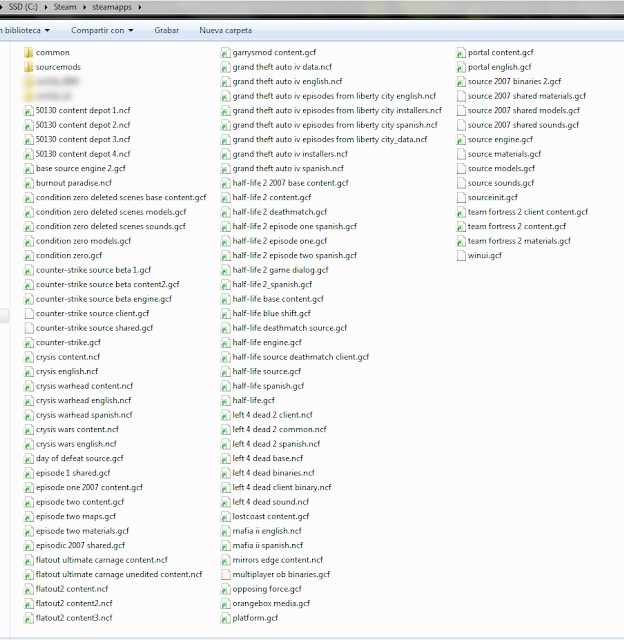Select the file "opposing force.gcf"
Image resolution: width=624 pixels, height=640 pixels.
click(267, 589)
